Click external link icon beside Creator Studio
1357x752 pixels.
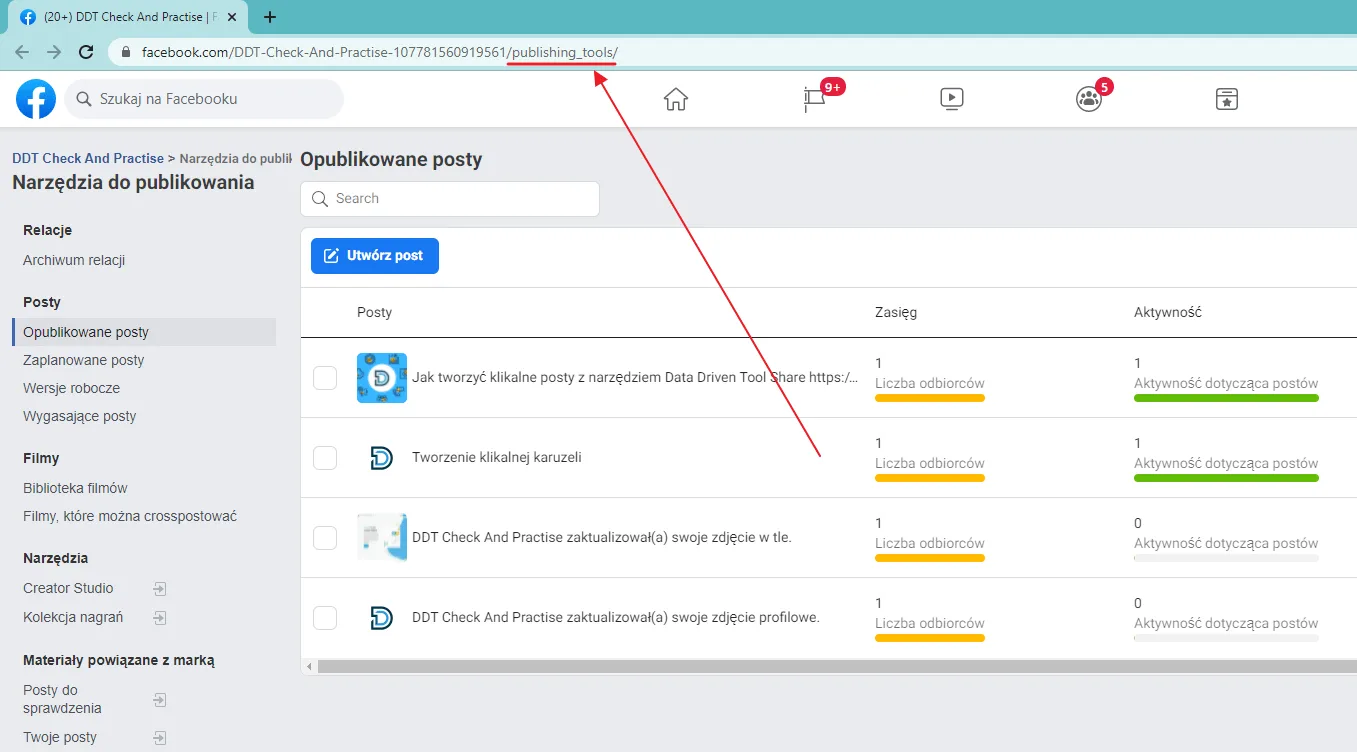160,589
